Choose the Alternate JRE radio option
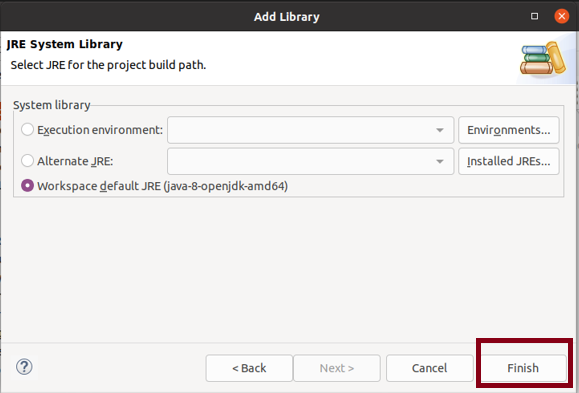Viewport: 579px width, 393px height. point(27,161)
